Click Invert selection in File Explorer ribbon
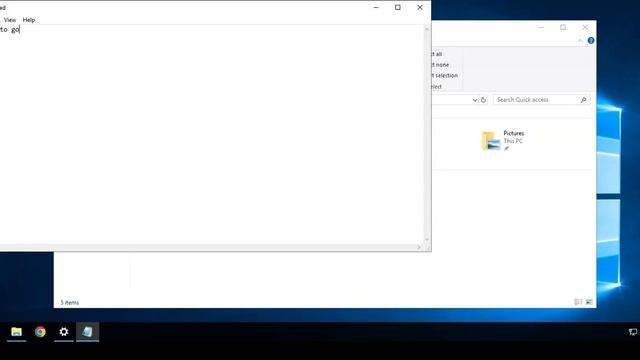Screen dimensions: 640x360 click(444, 76)
